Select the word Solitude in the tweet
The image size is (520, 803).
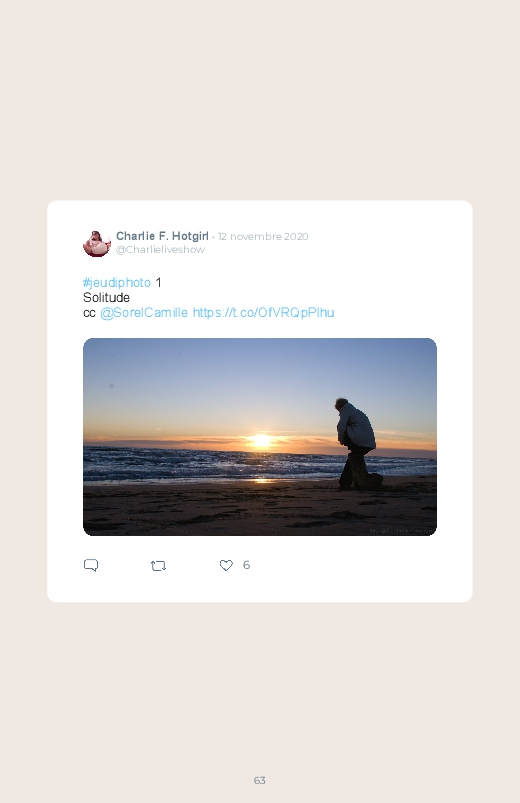tap(106, 298)
